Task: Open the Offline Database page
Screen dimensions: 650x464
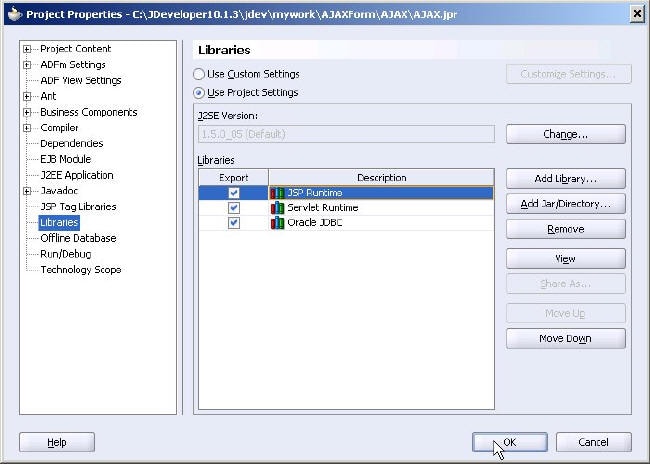Action: click(x=78, y=238)
